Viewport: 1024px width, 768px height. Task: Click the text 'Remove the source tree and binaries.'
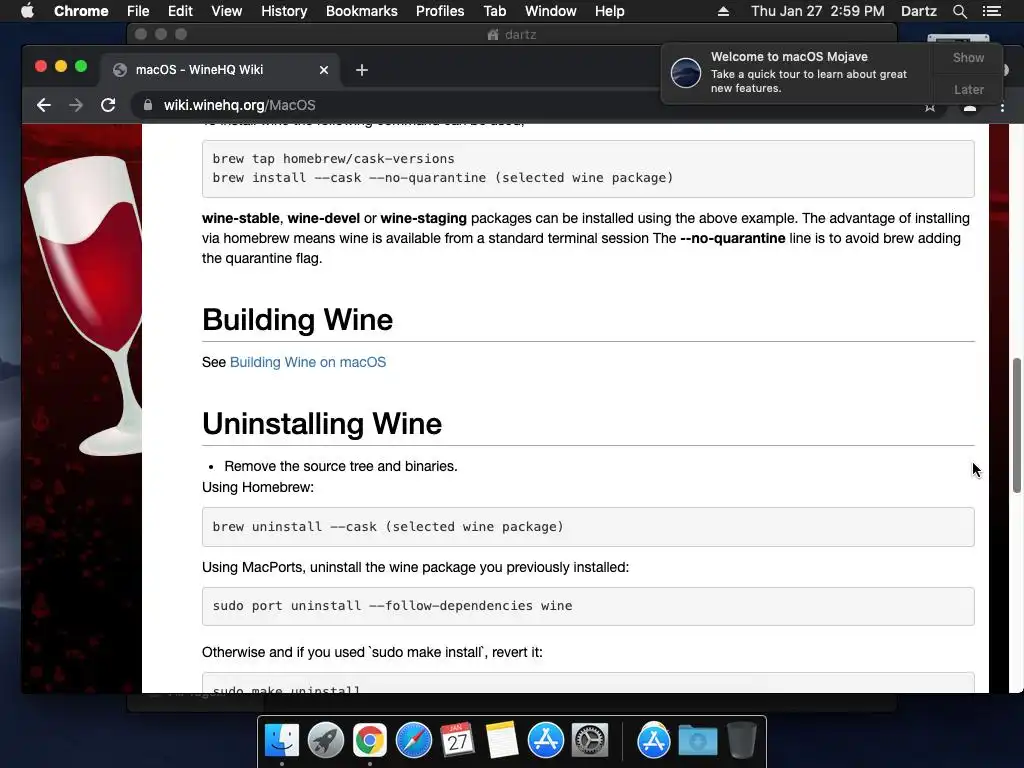(x=341, y=466)
